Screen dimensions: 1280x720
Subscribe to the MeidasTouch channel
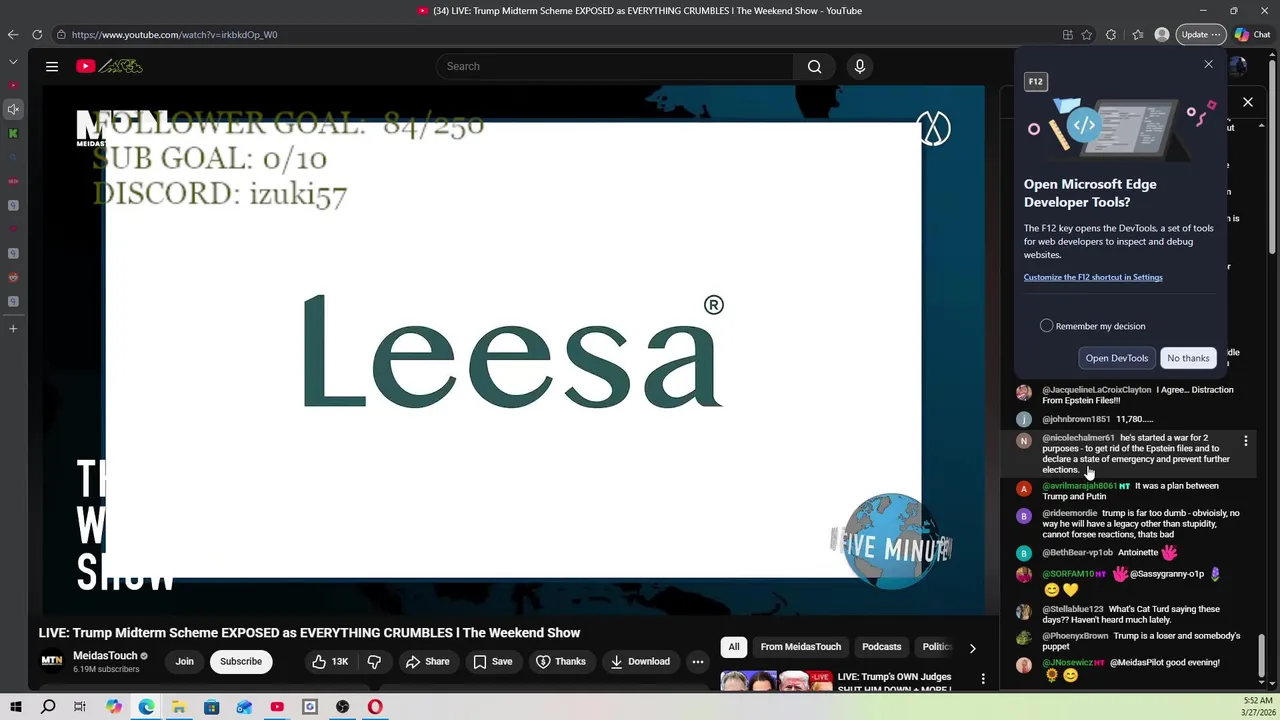pyautogui.click(x=241, y=661)
